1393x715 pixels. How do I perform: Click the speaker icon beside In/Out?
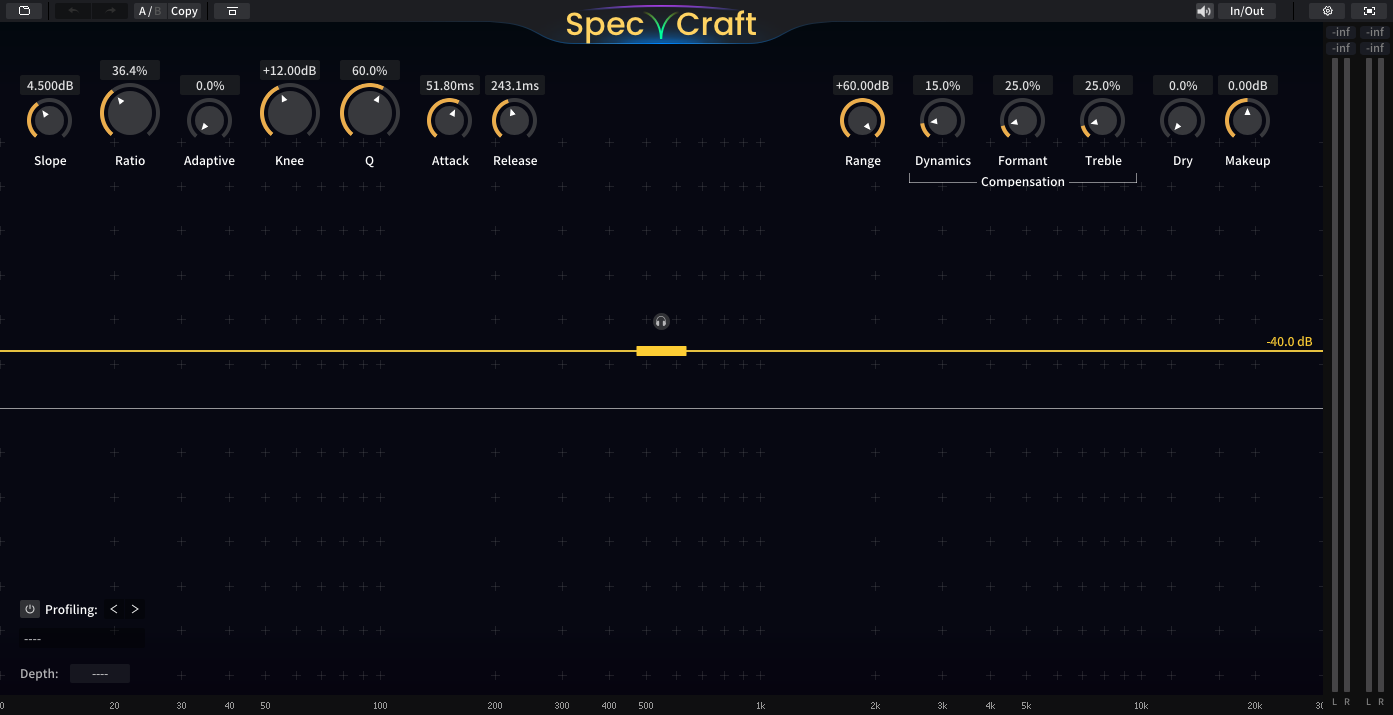[1204, 11]
